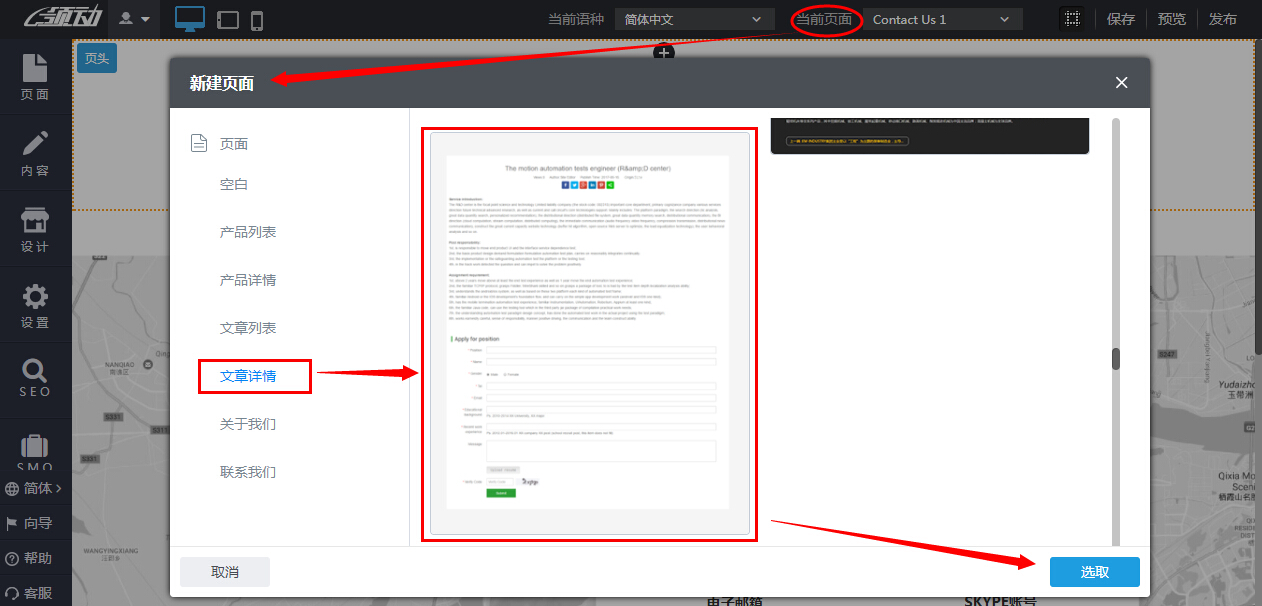Open the SEO search panel

tap(35, 378)
